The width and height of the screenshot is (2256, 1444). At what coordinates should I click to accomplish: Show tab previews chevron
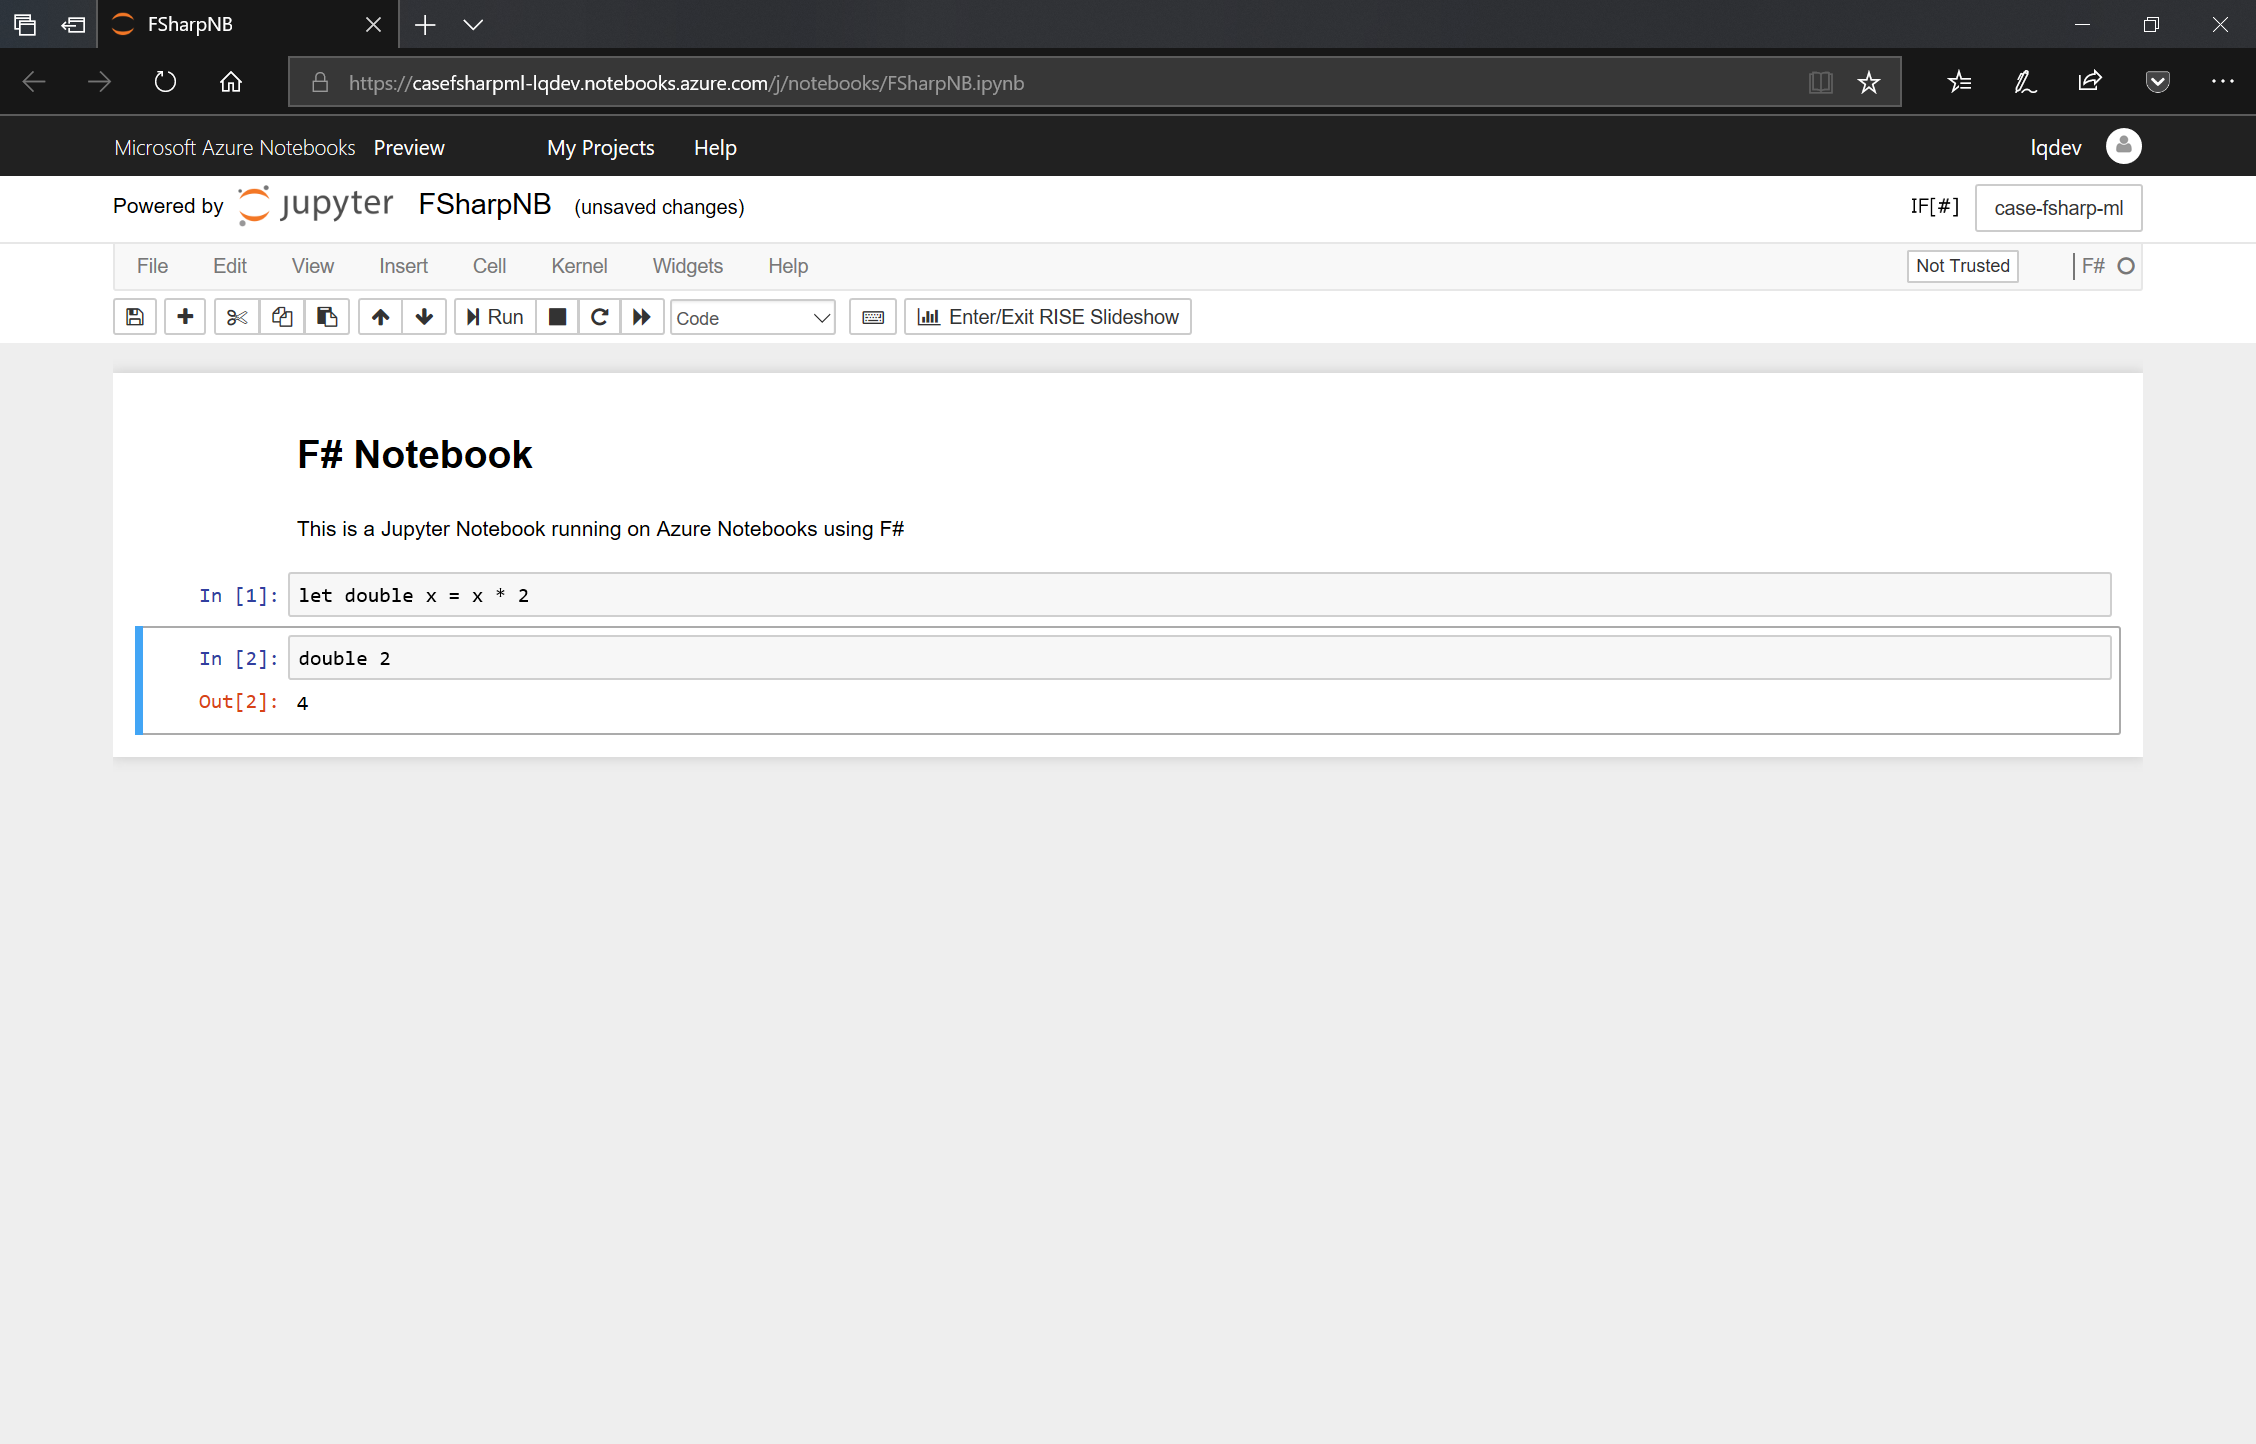pyautogui.click(x=473, y=25)
